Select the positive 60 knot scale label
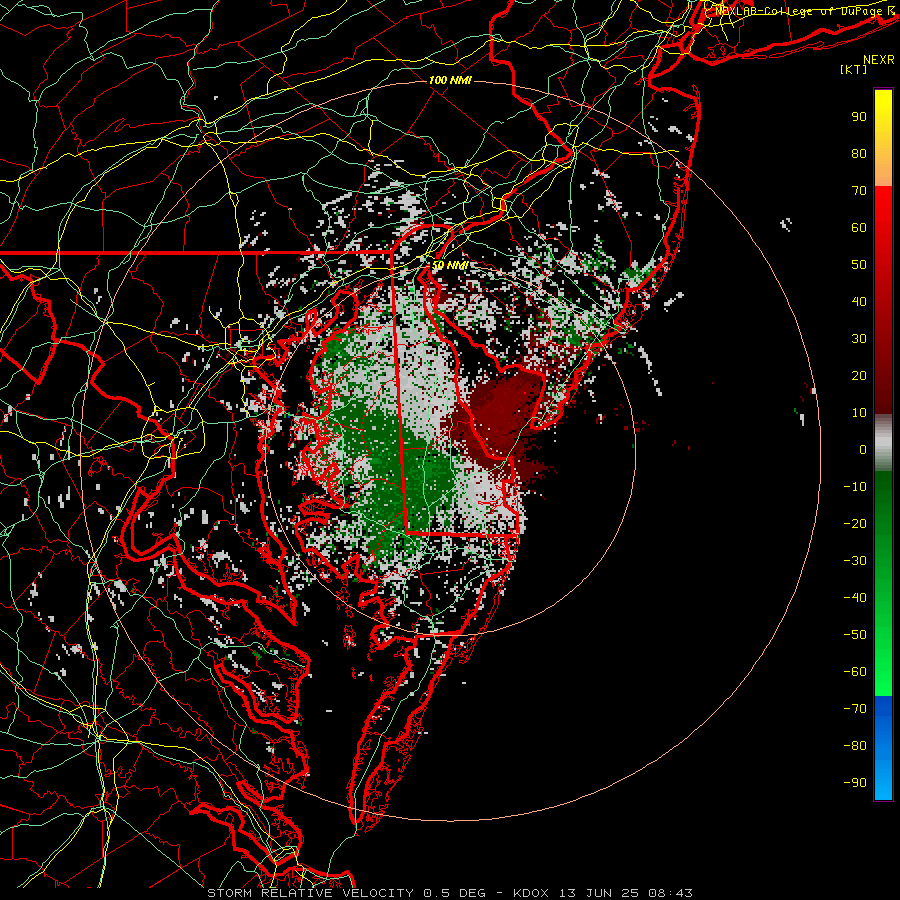900x900 pixels. coord(859,228)
